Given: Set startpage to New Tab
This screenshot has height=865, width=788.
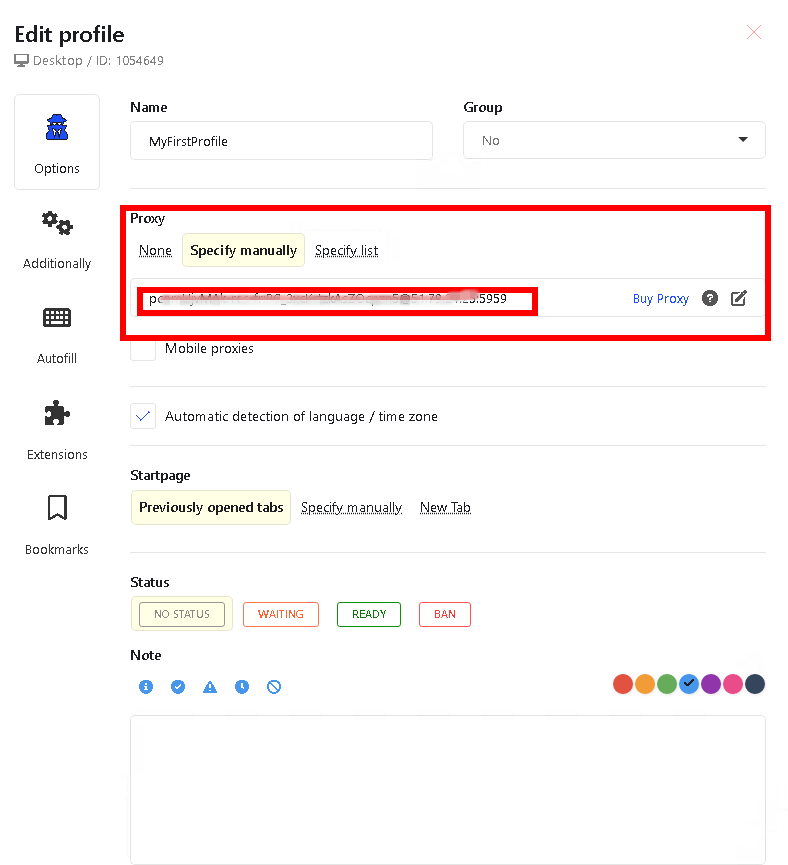Looking at the screenshot, I should 445,507.
